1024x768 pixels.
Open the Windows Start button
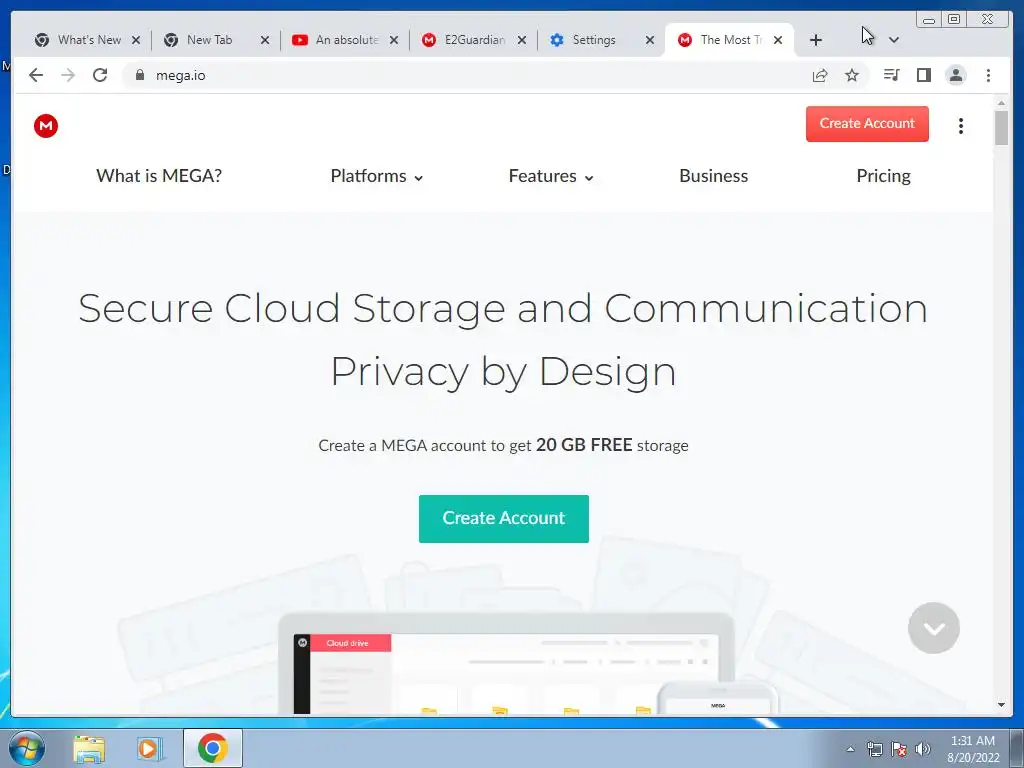coord(27,748)
